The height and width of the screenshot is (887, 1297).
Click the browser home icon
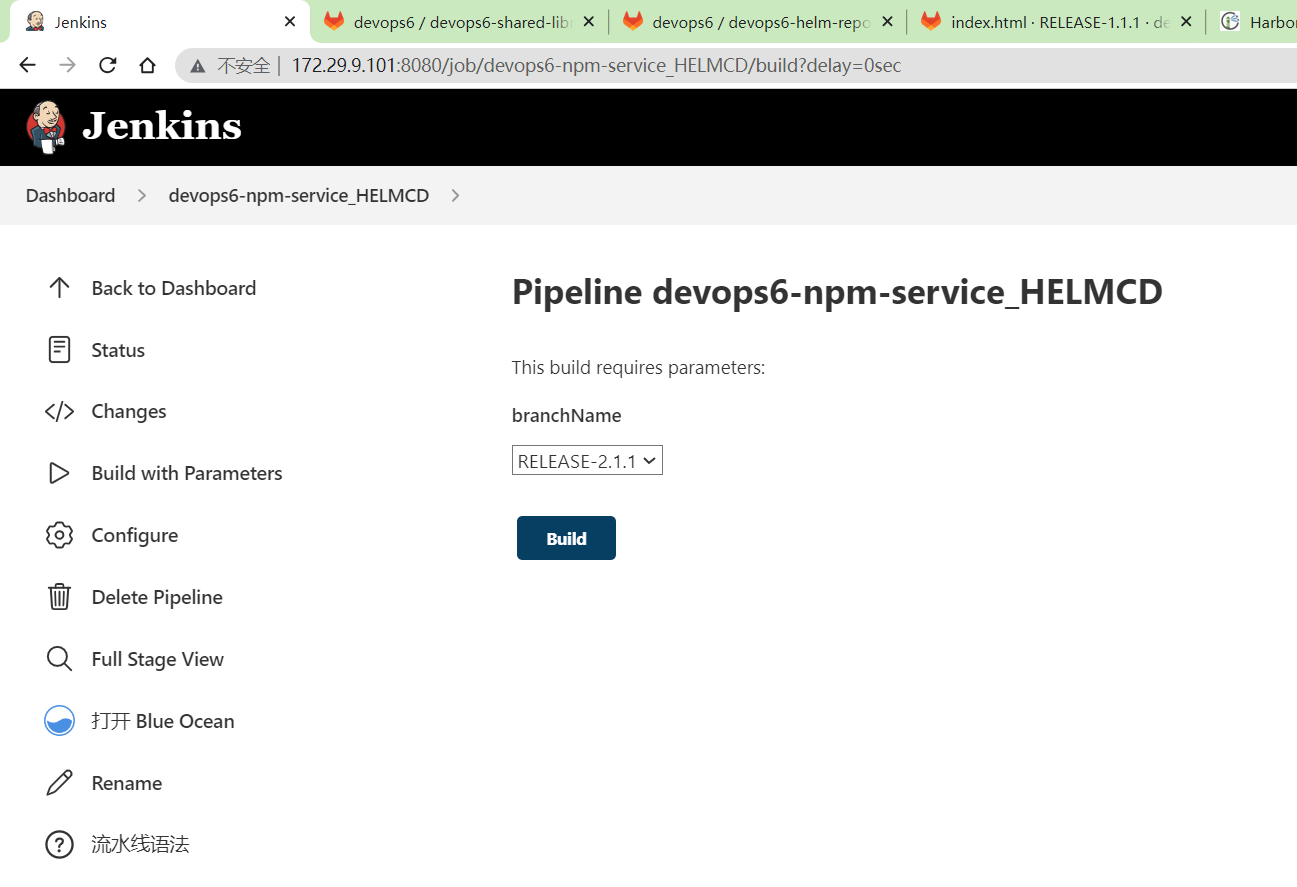147,65
